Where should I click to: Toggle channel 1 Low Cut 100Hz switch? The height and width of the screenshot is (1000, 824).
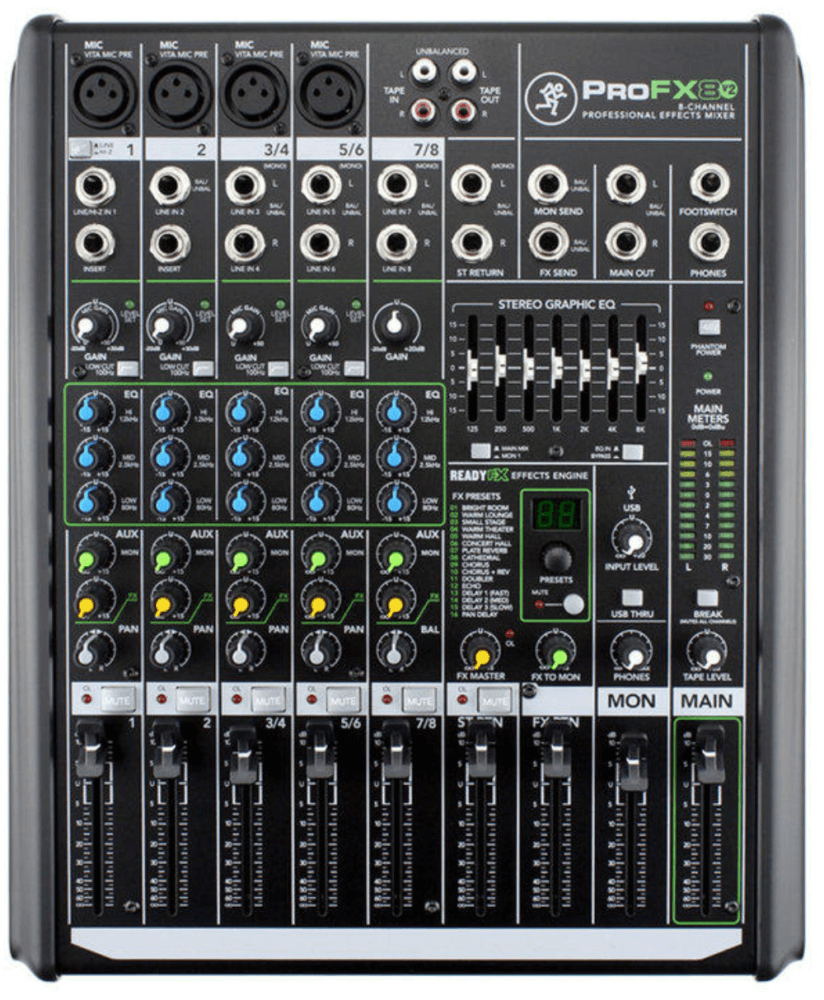pyautogui.click(x=128, y=368)
